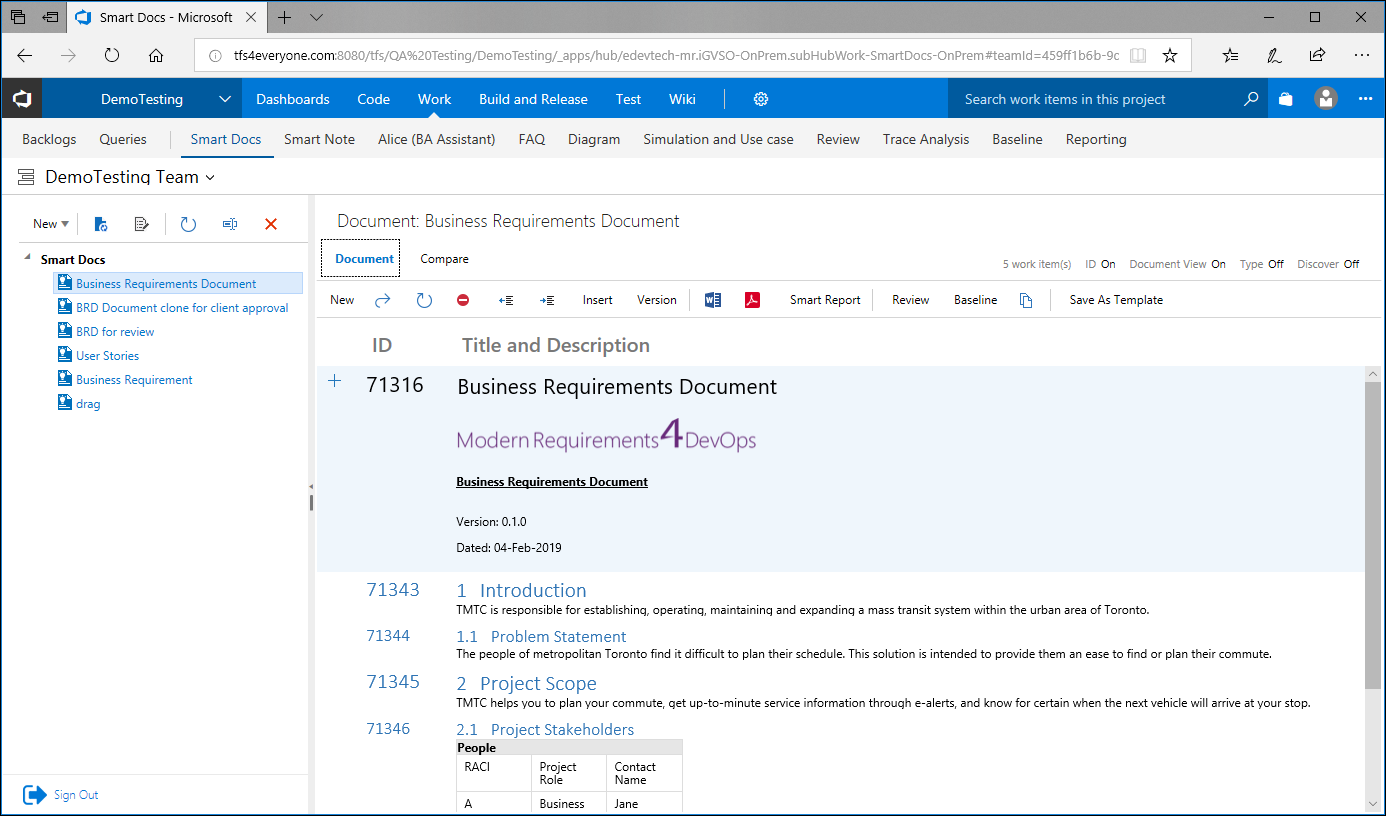Open the Version menu in the document toolbar
The width and height of the screenshot is (1386, 816).
click(x=657, y=300)
